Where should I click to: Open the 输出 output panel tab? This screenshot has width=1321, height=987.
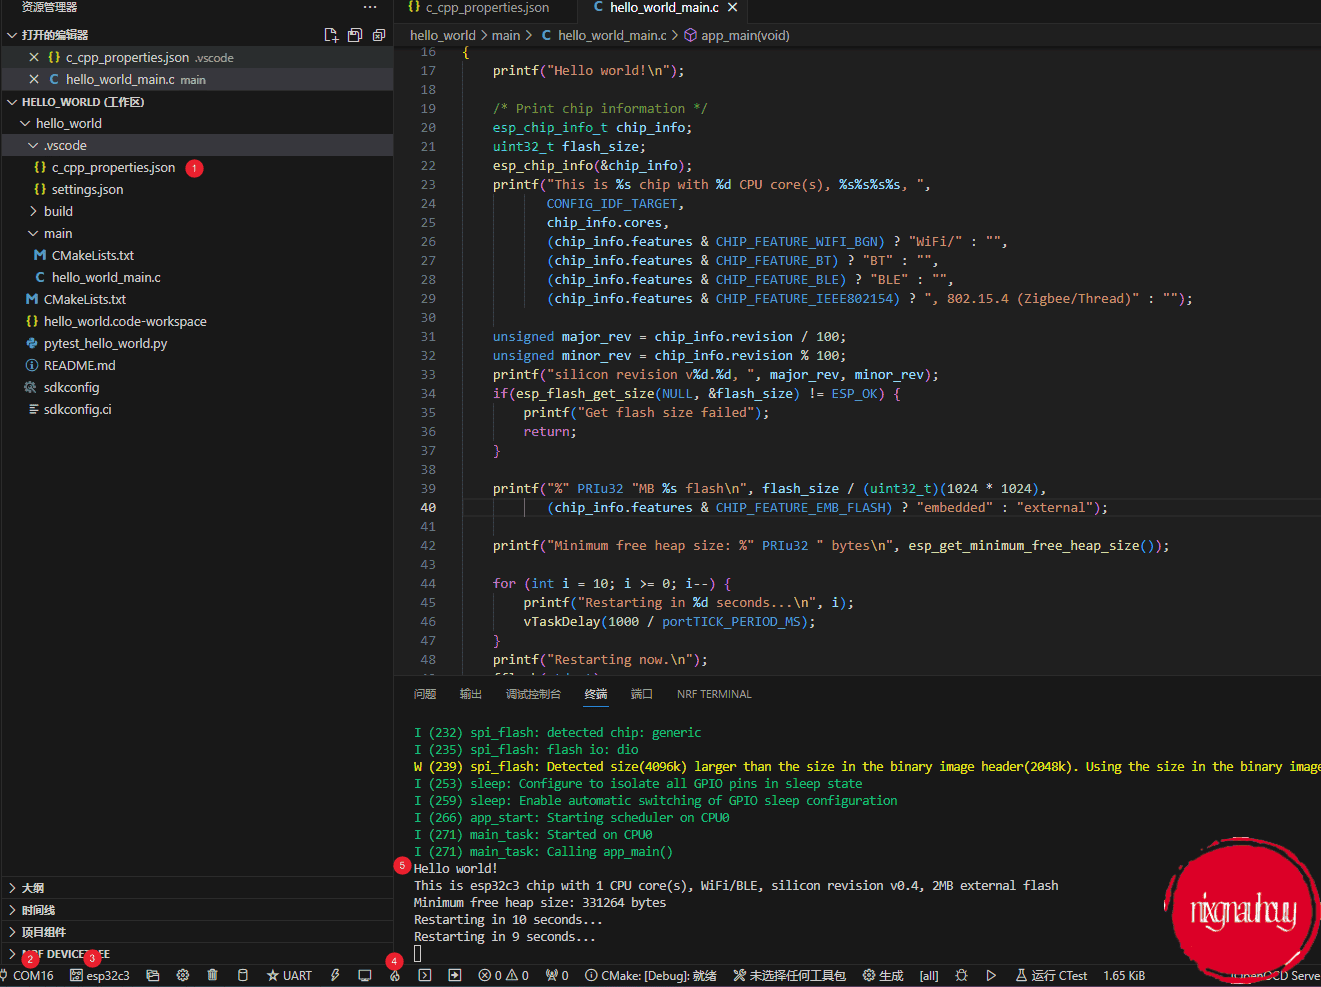(470, 694)
